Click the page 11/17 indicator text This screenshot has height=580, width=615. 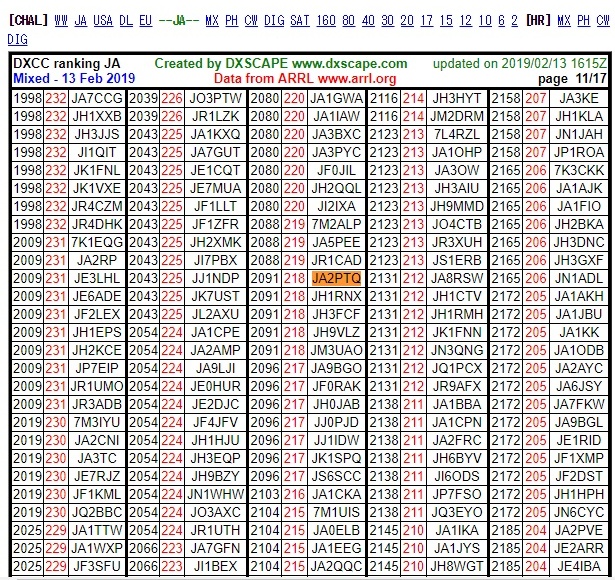click(x=572, y=78)
